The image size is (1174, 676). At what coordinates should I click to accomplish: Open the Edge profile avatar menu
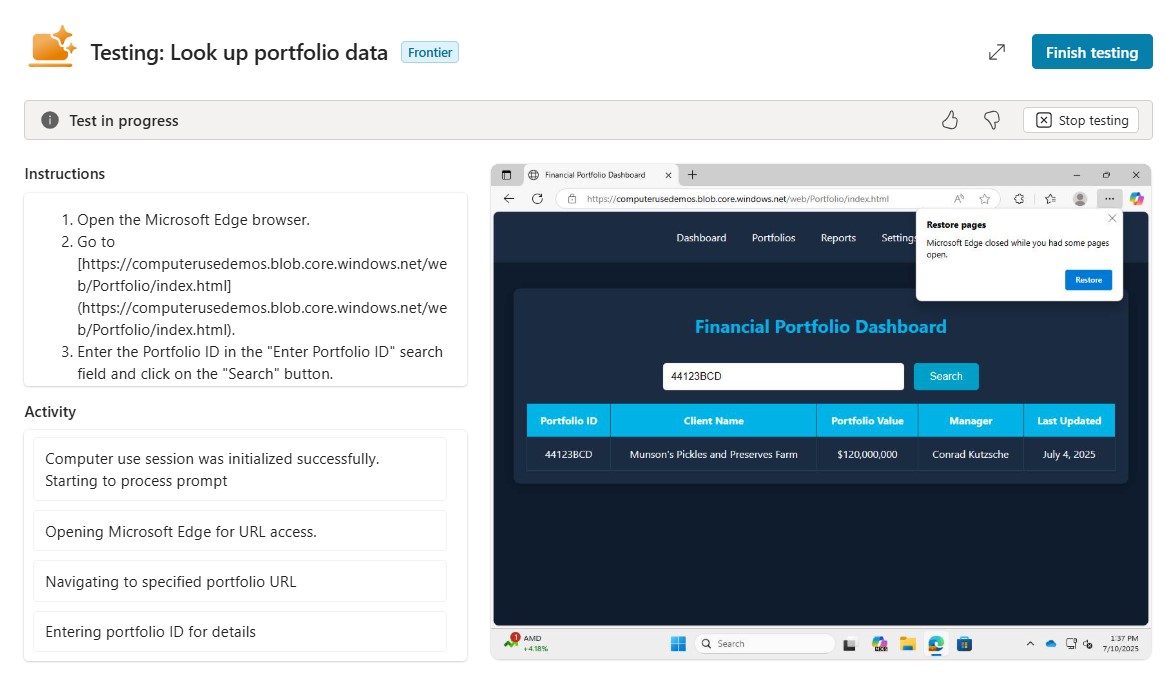[x=1079, y=198]
